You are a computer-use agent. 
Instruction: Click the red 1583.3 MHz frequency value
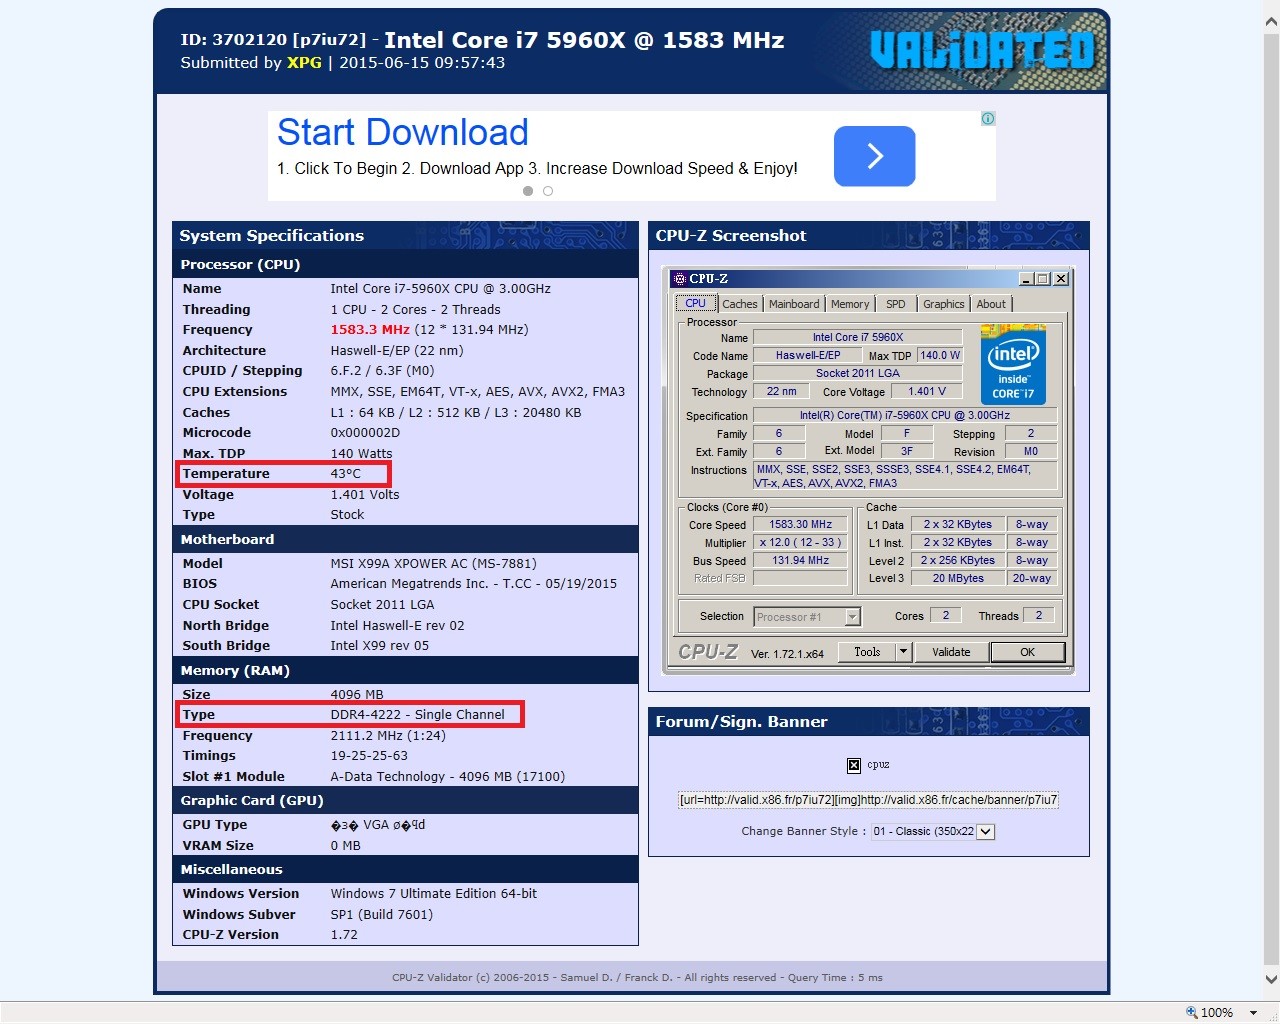[x=370, y=329]
